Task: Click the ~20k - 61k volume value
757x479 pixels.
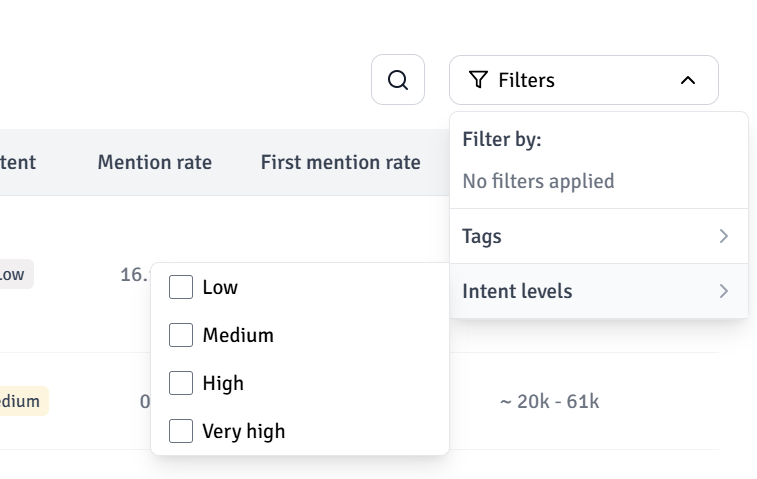Action: pos(549,401)
